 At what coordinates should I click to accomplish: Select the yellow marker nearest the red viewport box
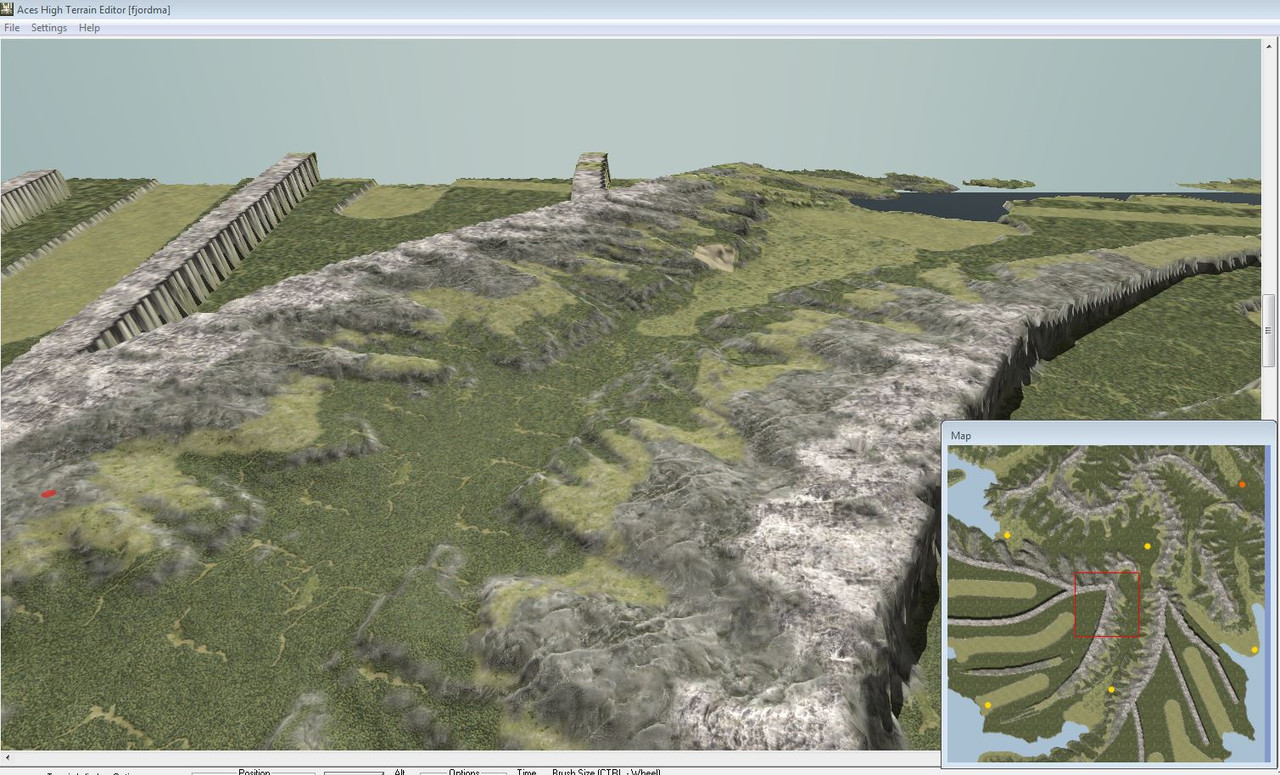point(1147,546)
